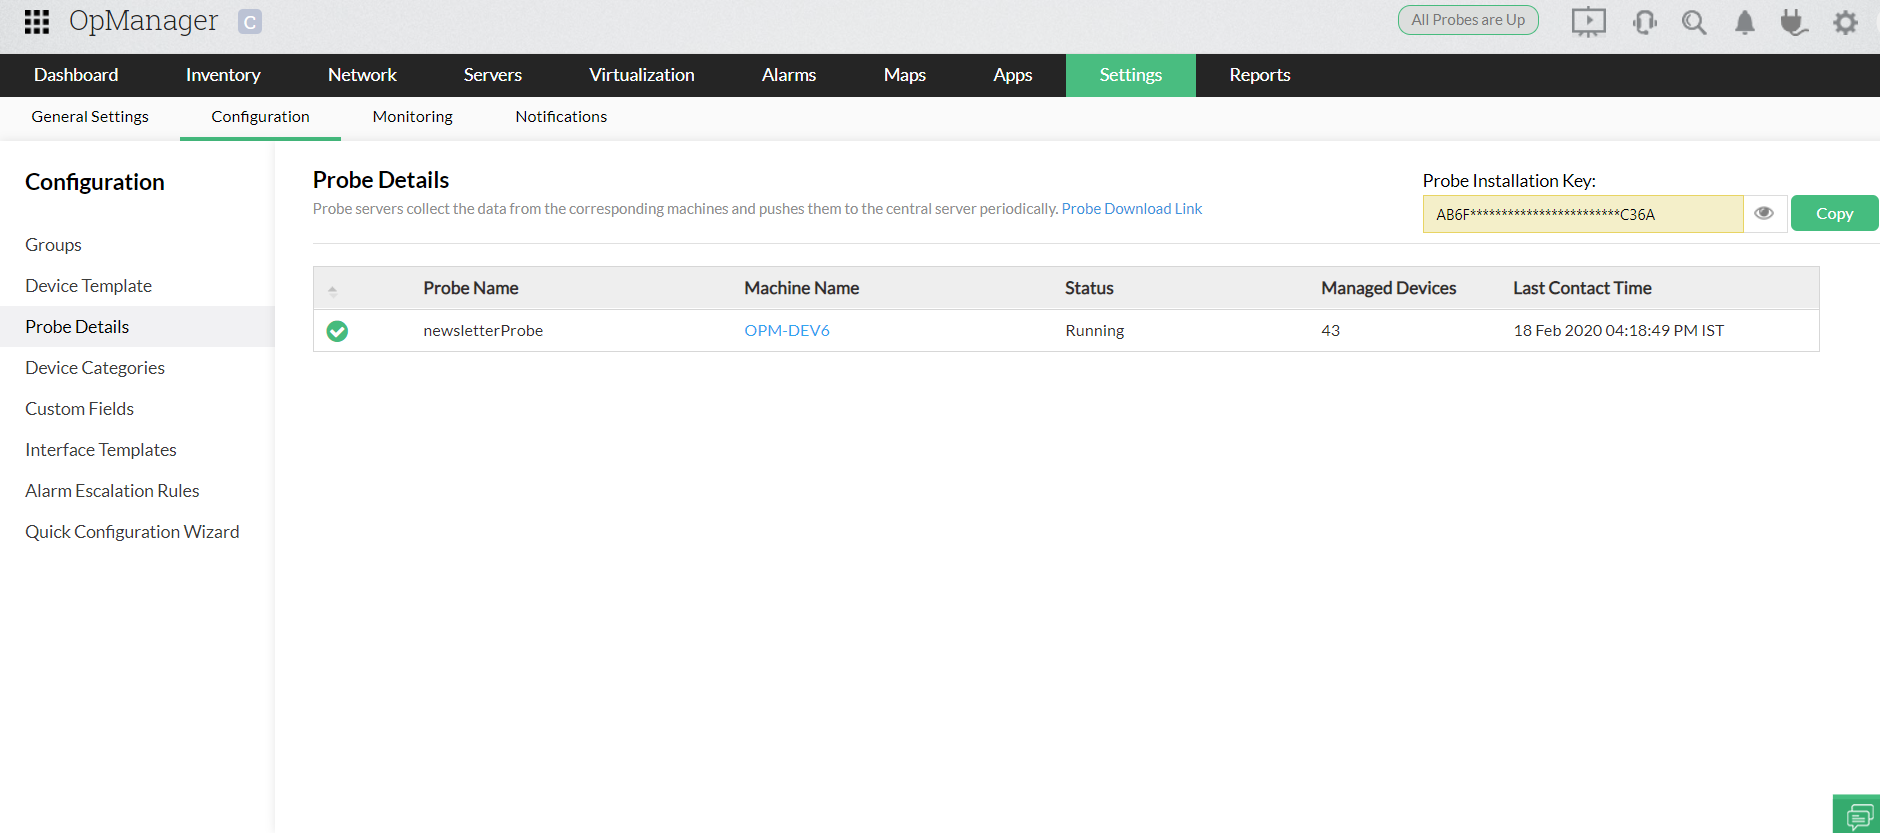Screen dimensions: 1880x837
Task: Click the last contact time 18 Feb 2020
Action: coord(1619,331)
